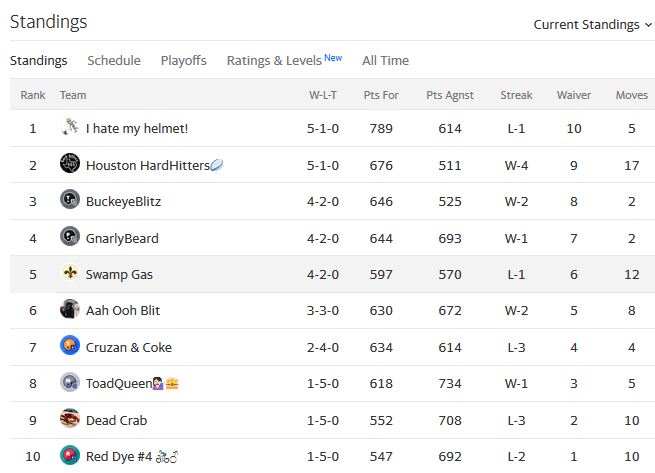Open the Swamp Gas fleur-de-lis logo
655x473 pixels.
tap(70, 272)
